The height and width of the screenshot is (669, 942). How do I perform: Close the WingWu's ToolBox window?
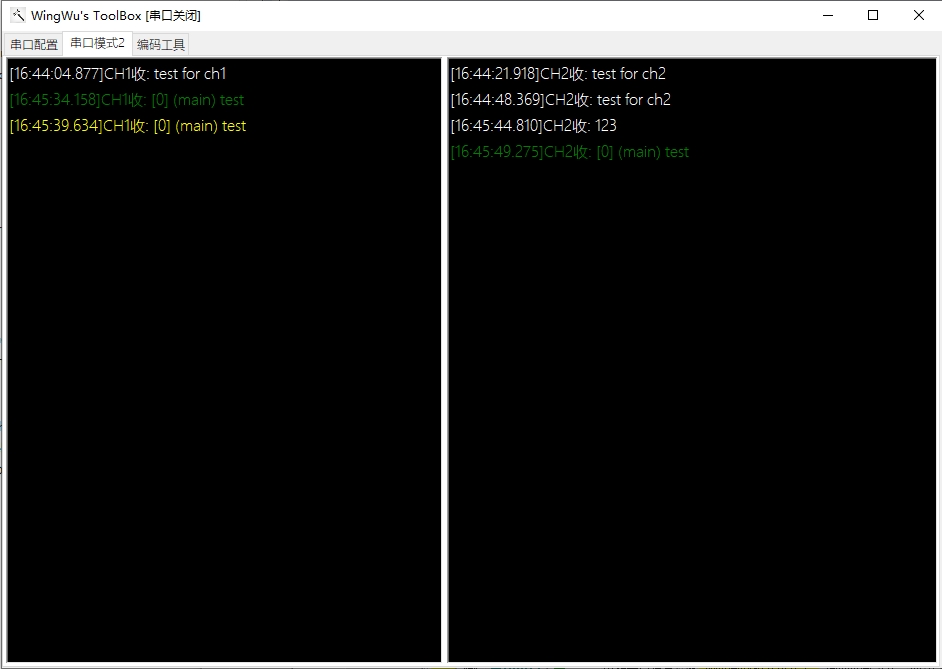[x=918, y=15]
